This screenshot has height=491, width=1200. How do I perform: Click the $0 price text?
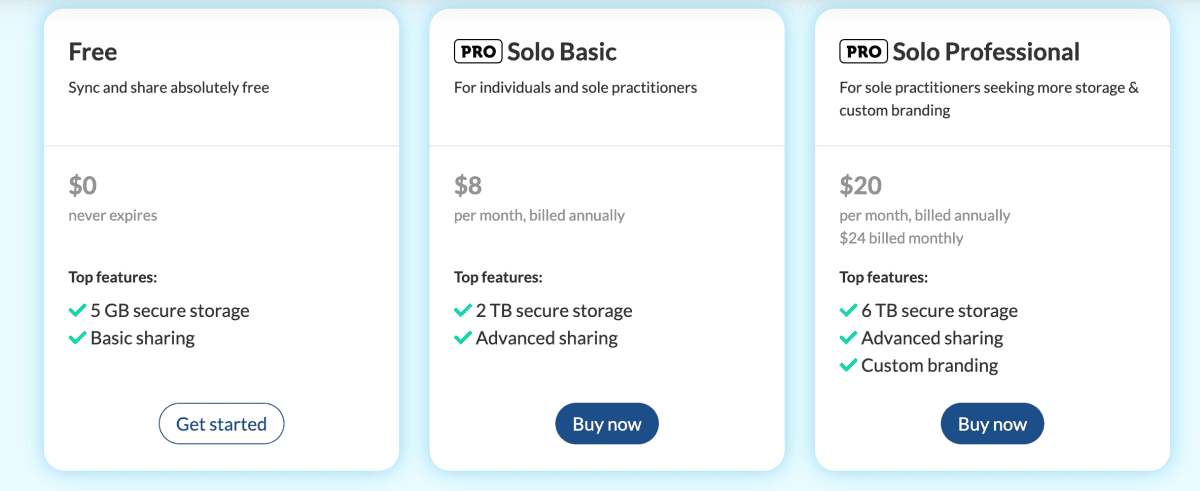83,185
